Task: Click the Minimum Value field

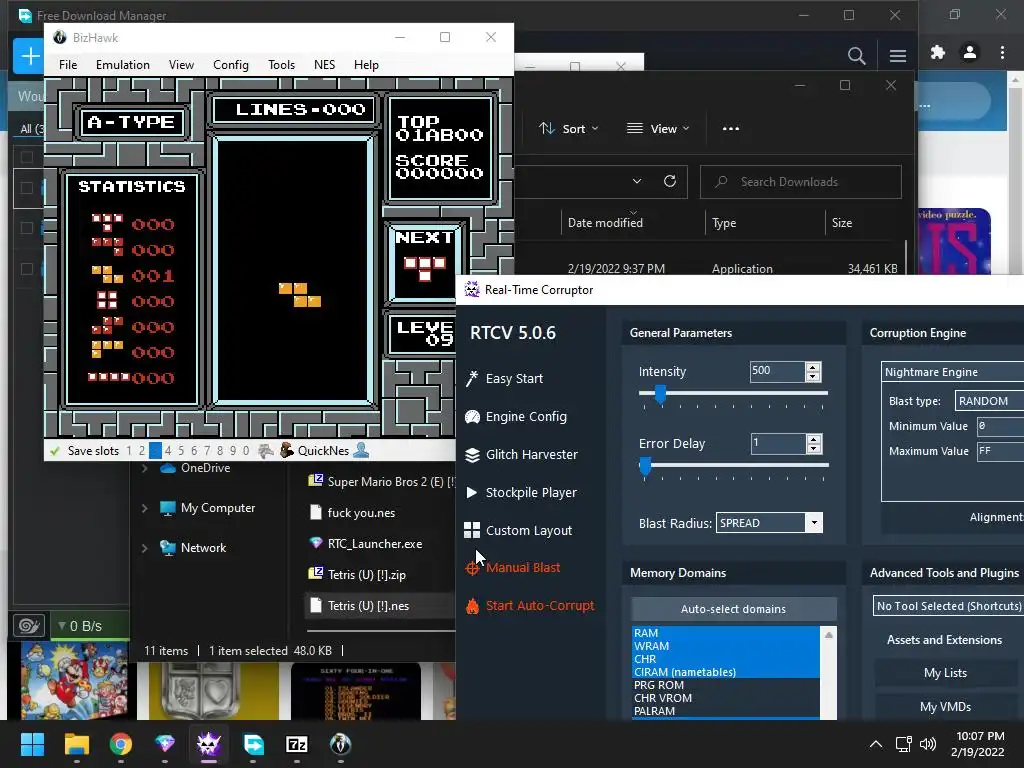Action: click(x=1000, y=426)
